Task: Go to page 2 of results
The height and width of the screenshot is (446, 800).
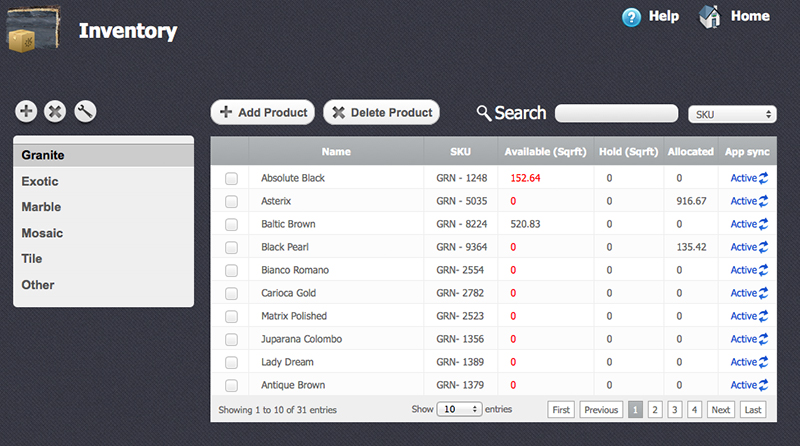Action: click(654, 410)
